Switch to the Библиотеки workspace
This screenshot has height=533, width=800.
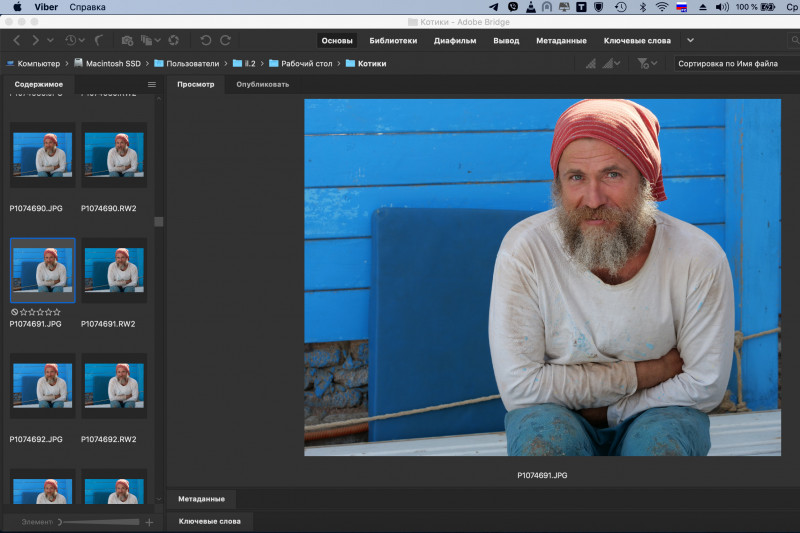[x=393, y=41]
